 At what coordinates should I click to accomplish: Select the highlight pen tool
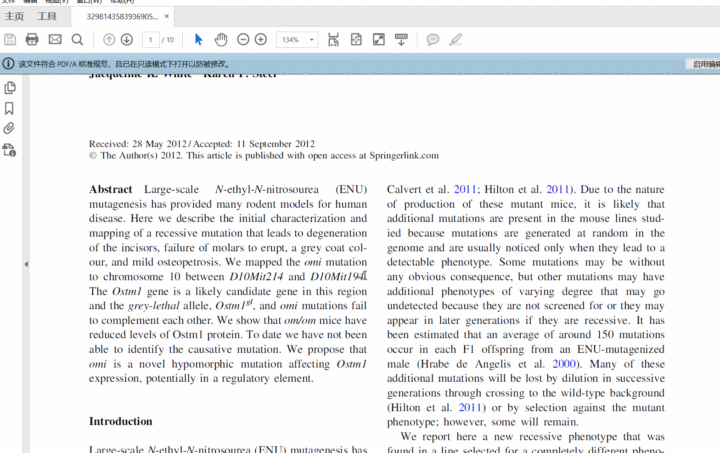click(456, 39)
